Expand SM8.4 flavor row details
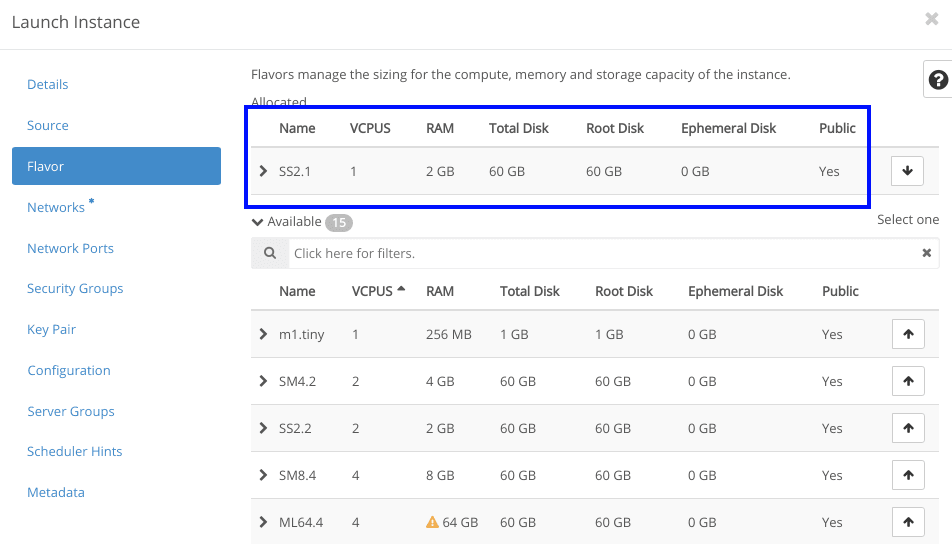The image size is (952, 544). point(263,475)
